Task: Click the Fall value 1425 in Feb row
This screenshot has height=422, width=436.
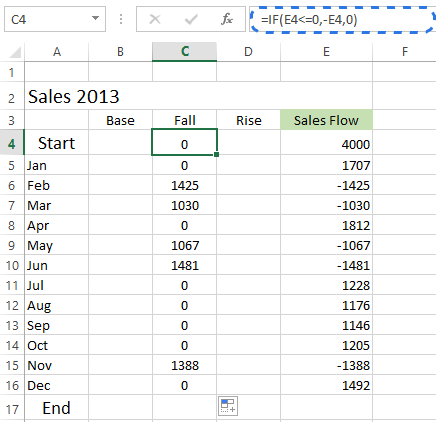Action: click(x=185, y=185)
